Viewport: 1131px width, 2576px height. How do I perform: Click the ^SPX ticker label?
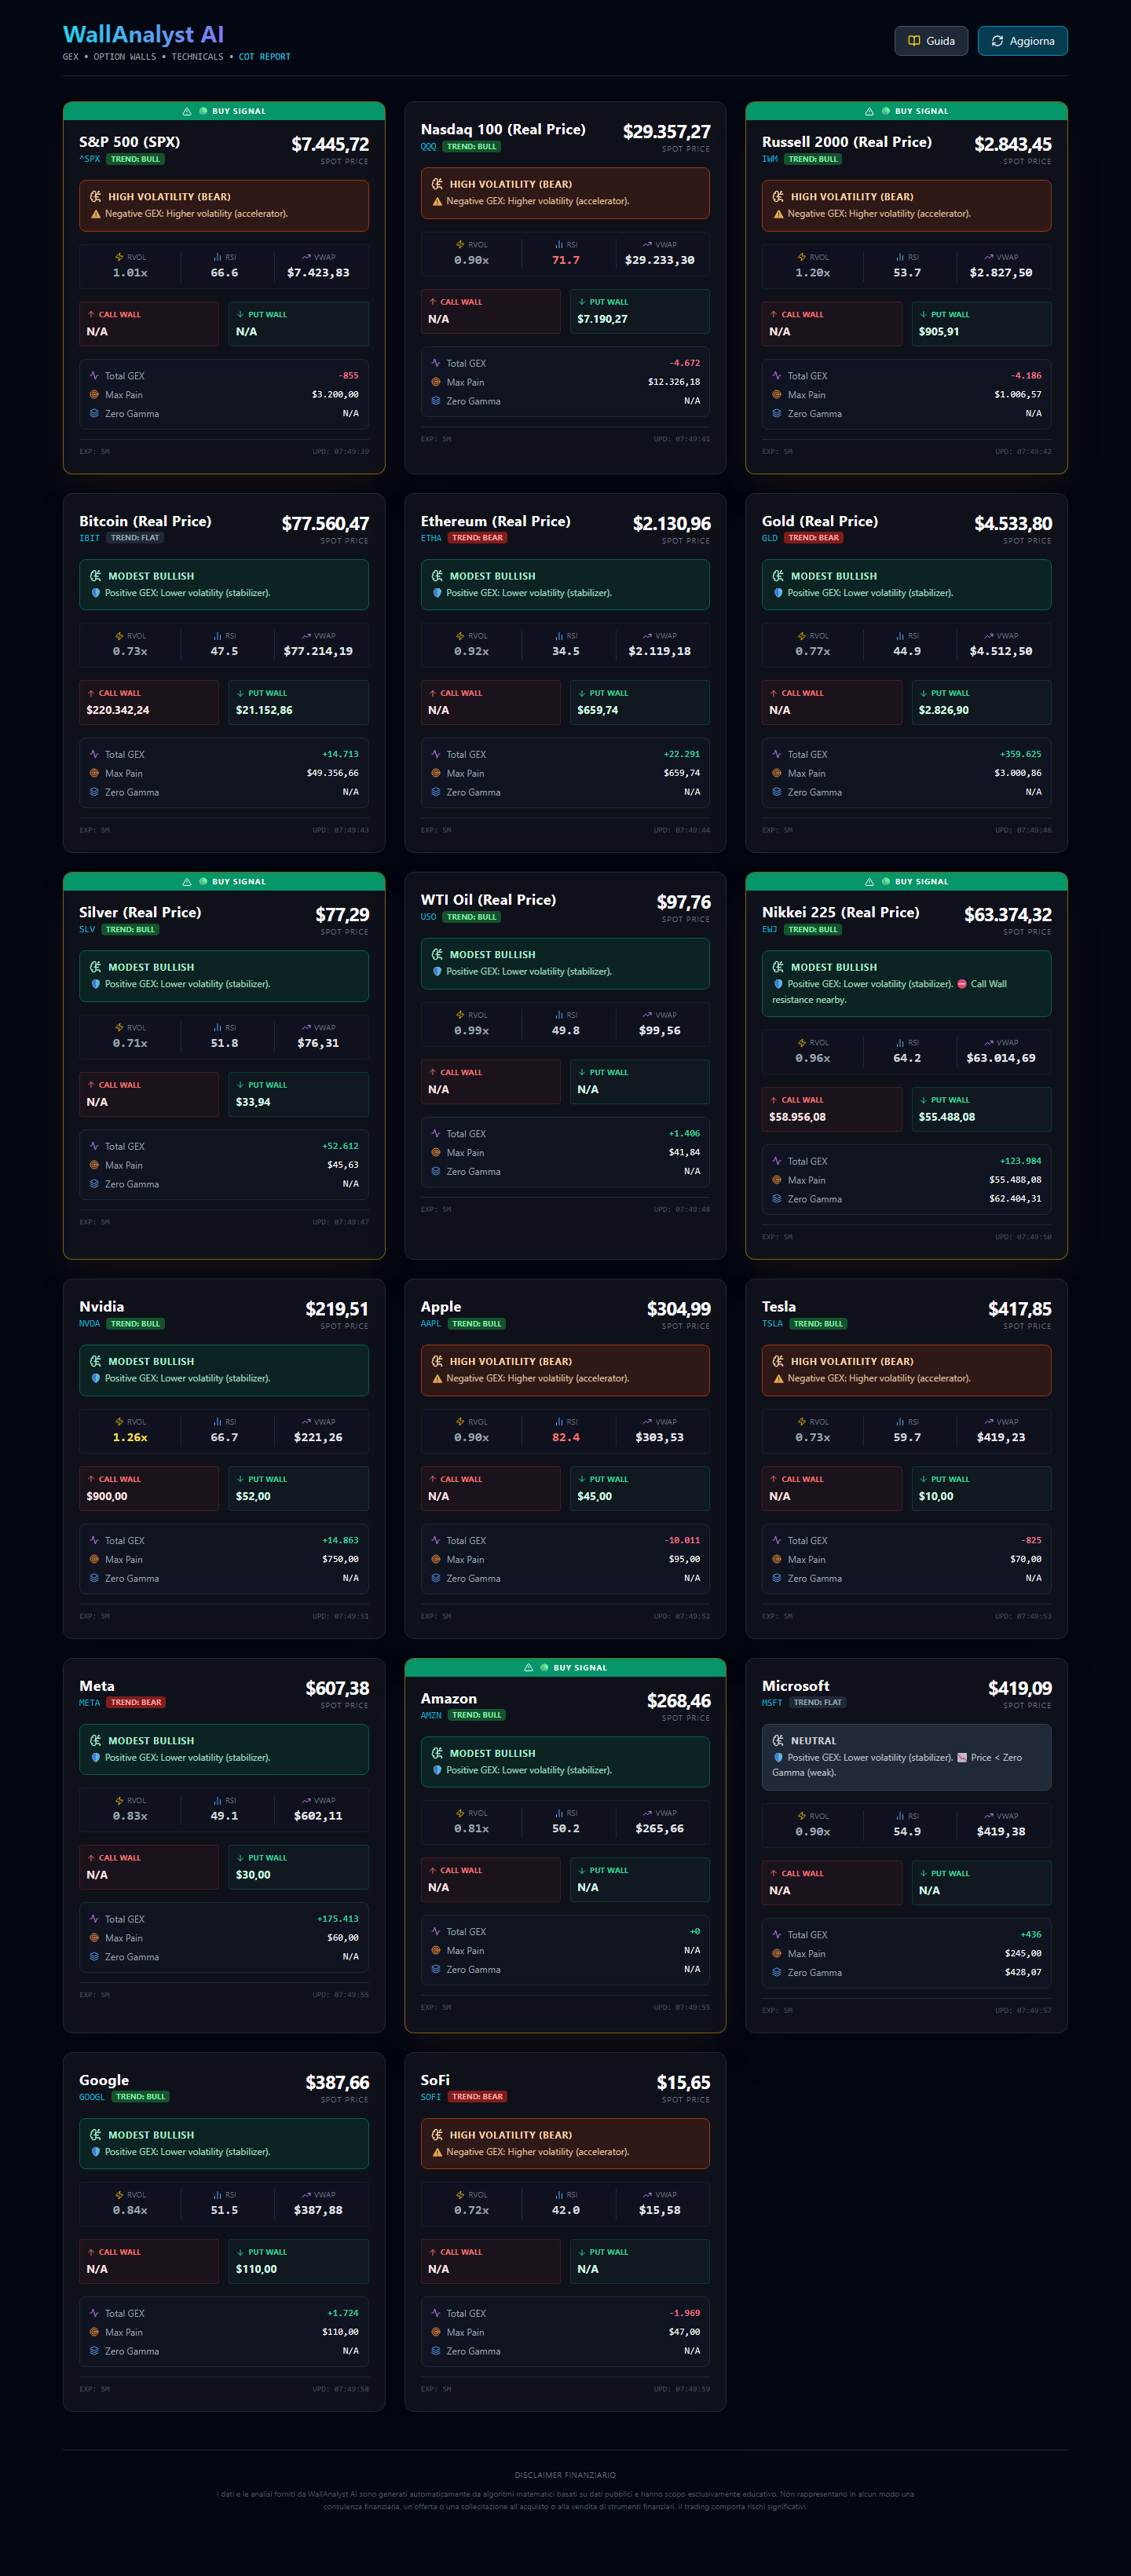(x=90, y=159)
